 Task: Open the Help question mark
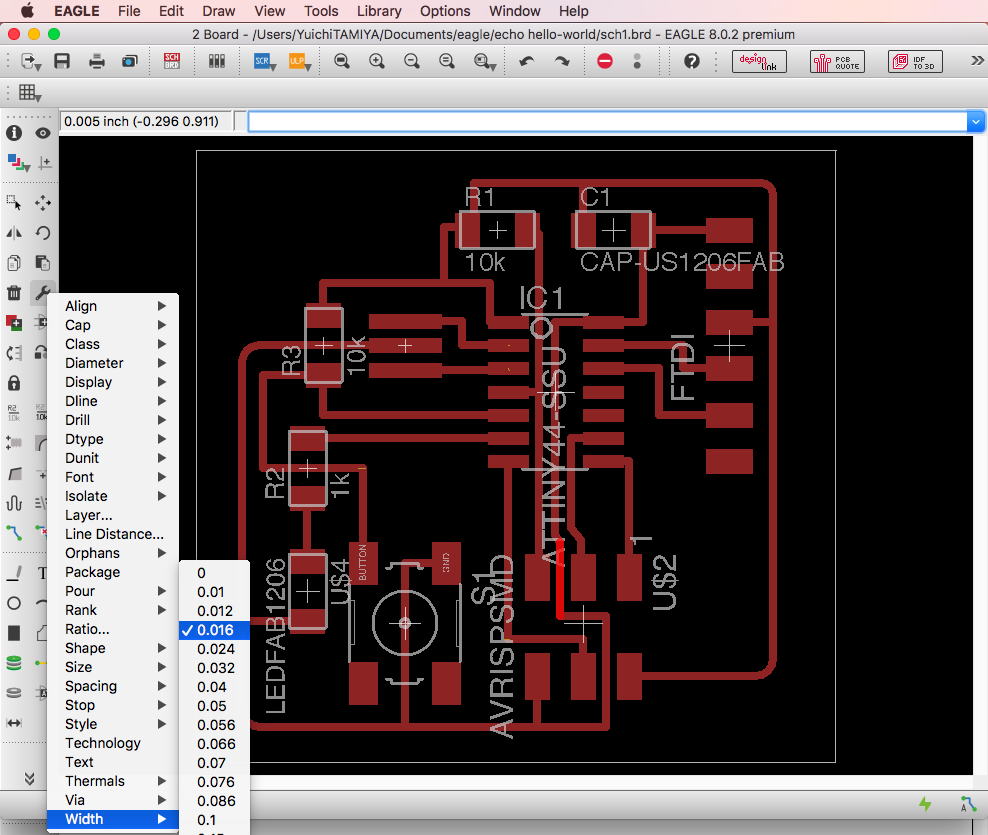point(692,61)
